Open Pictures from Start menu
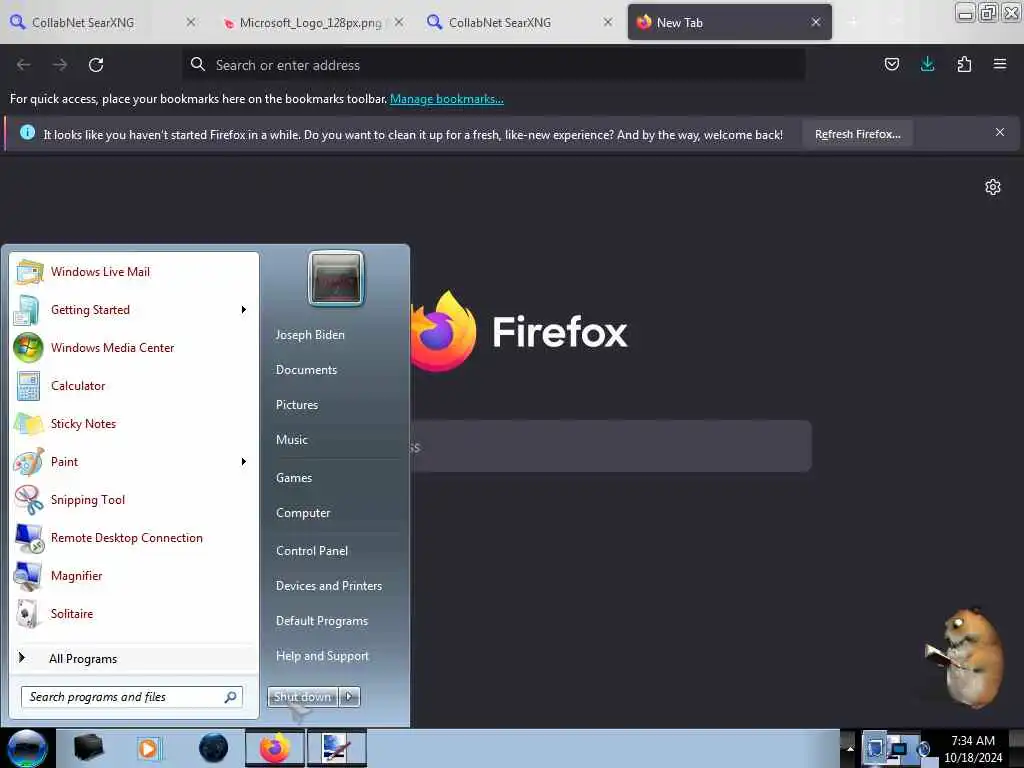Image resolution: width=1024 pixels, height=768 pixels. [x=297, y=405]
